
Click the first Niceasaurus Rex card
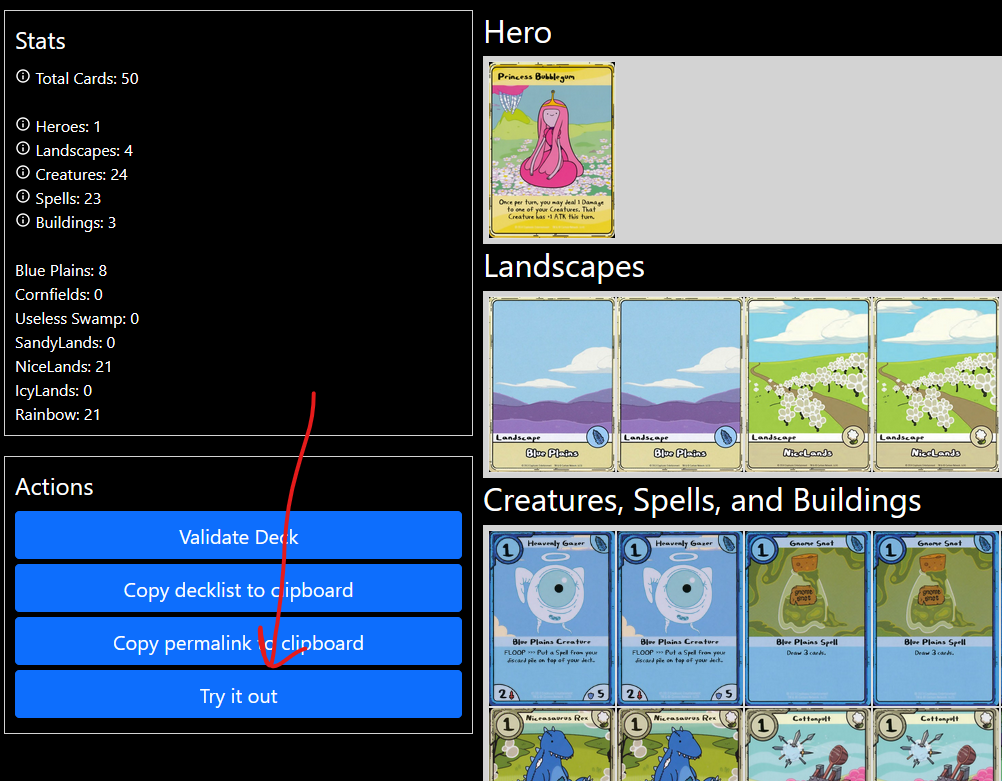pyautogui.click(x=552, y=745)
